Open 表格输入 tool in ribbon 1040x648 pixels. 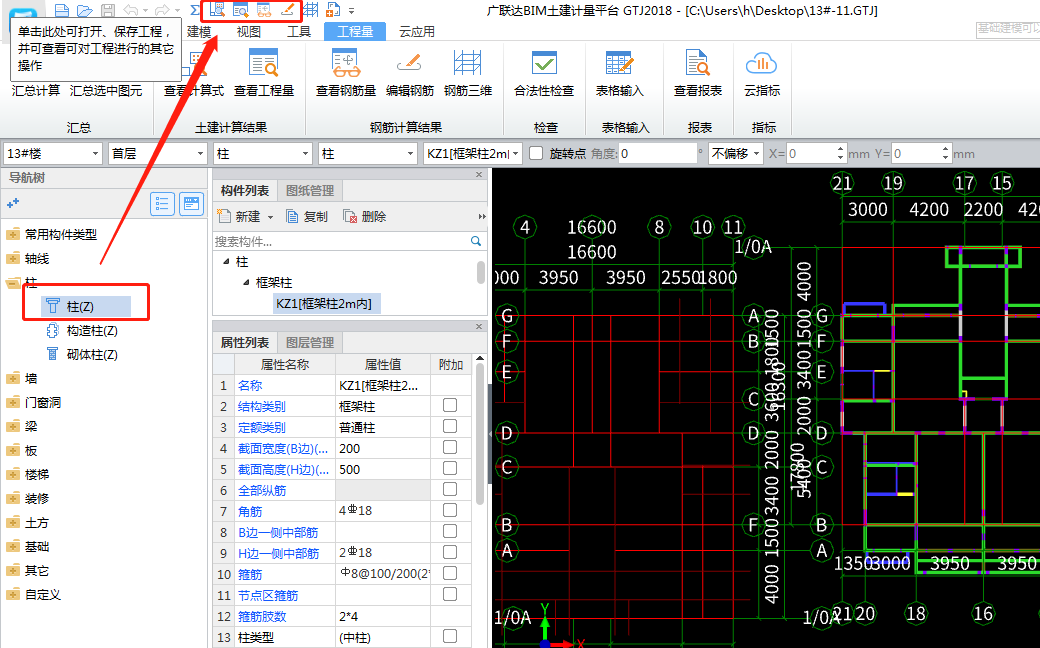pos(619,73)
